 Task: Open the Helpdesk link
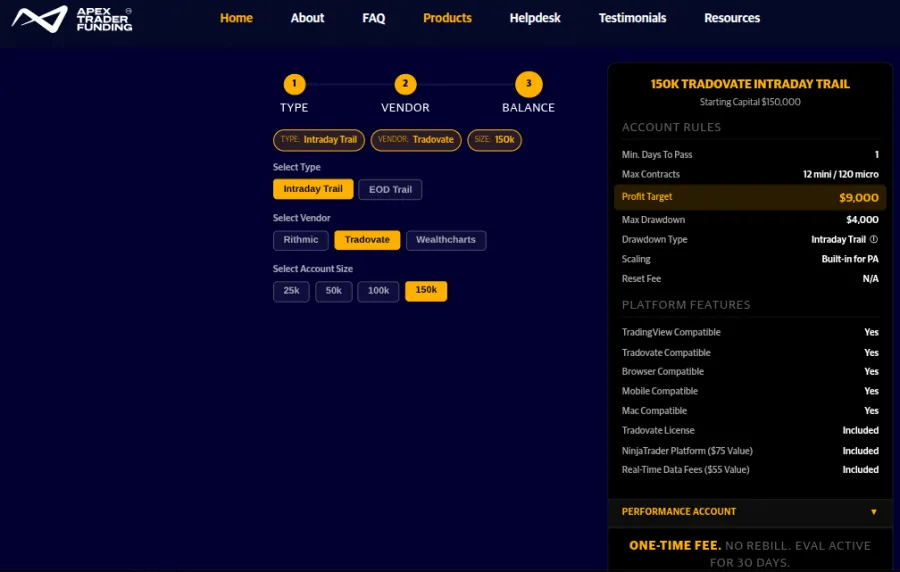coord(535,18)
